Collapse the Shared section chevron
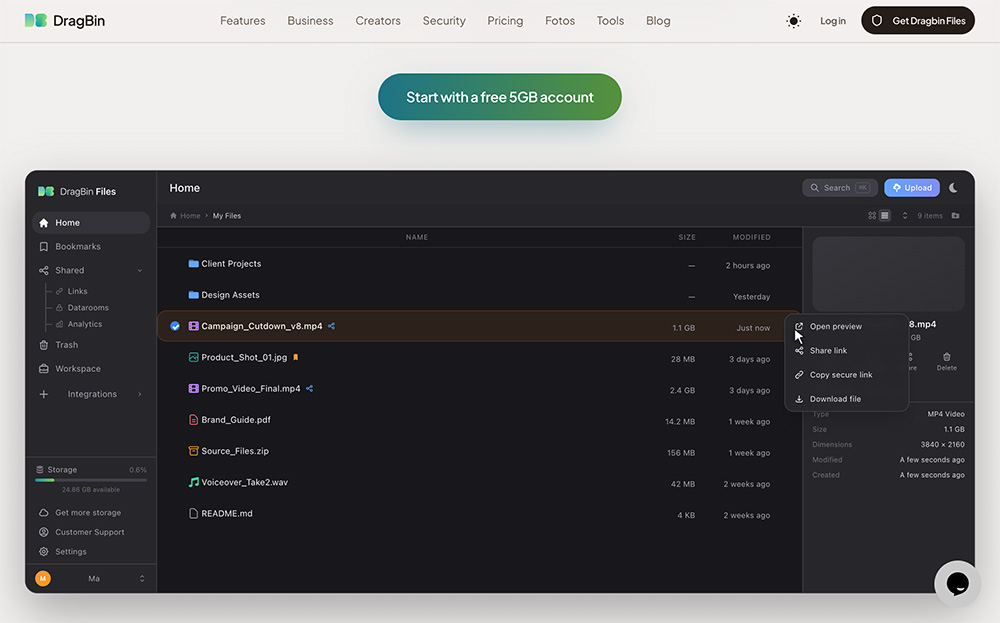 pyautogui.click(x=140, y=270)
